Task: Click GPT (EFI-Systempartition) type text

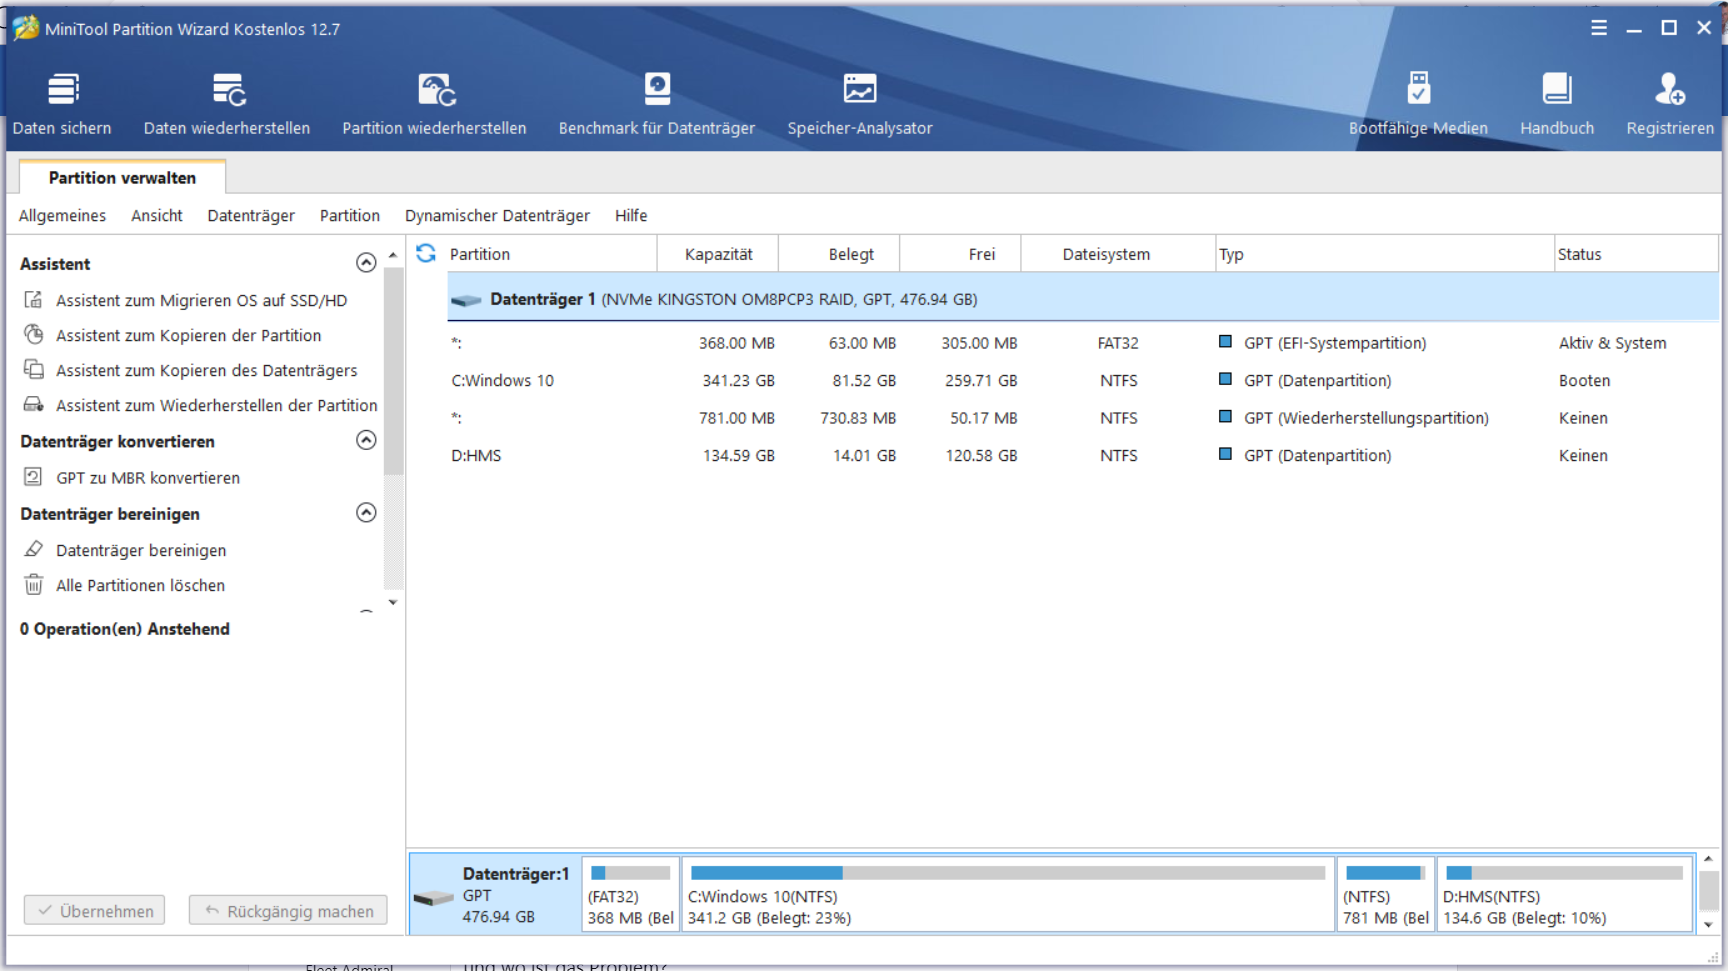Action: tap(1335, 343)
